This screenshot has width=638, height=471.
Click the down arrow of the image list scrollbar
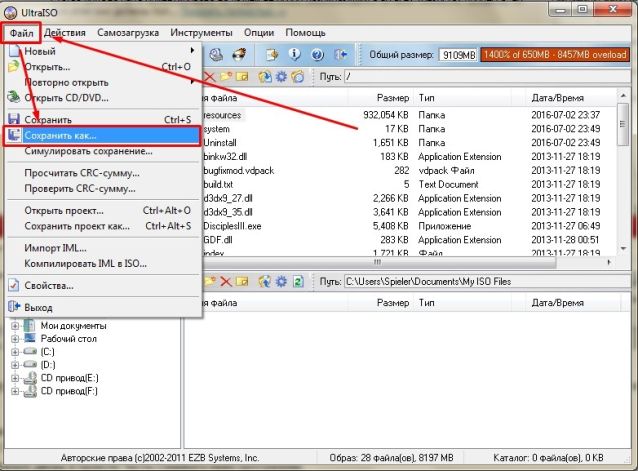tap(623, 249)
